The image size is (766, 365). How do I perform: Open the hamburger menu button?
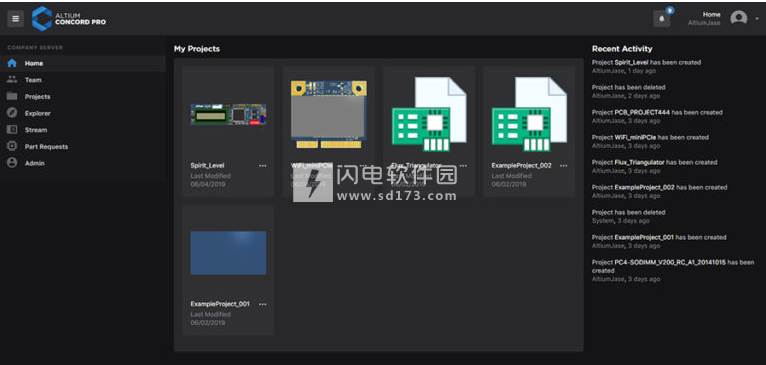[15, 19]
